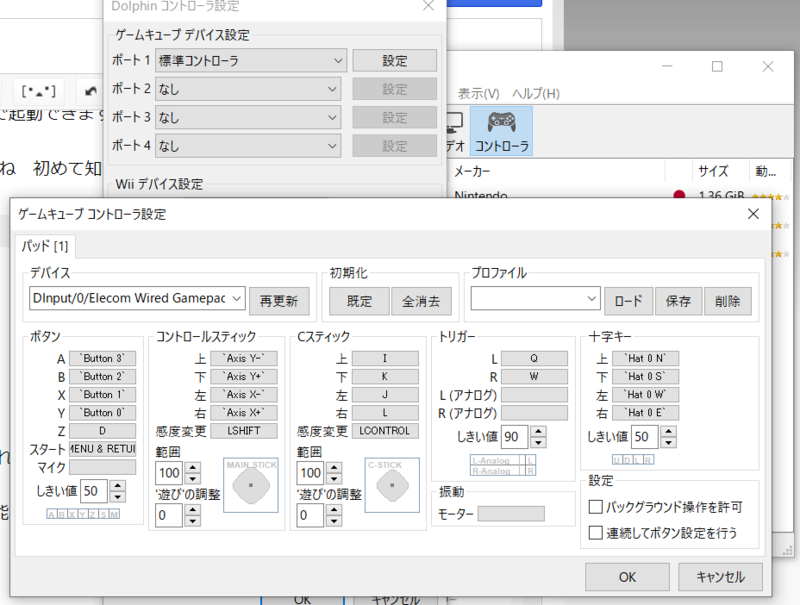Increase コントロールスティック 範囲 value up arrow
Image resolution: width=800 pixels, height=605 pixels.
[x=192, y=467]
